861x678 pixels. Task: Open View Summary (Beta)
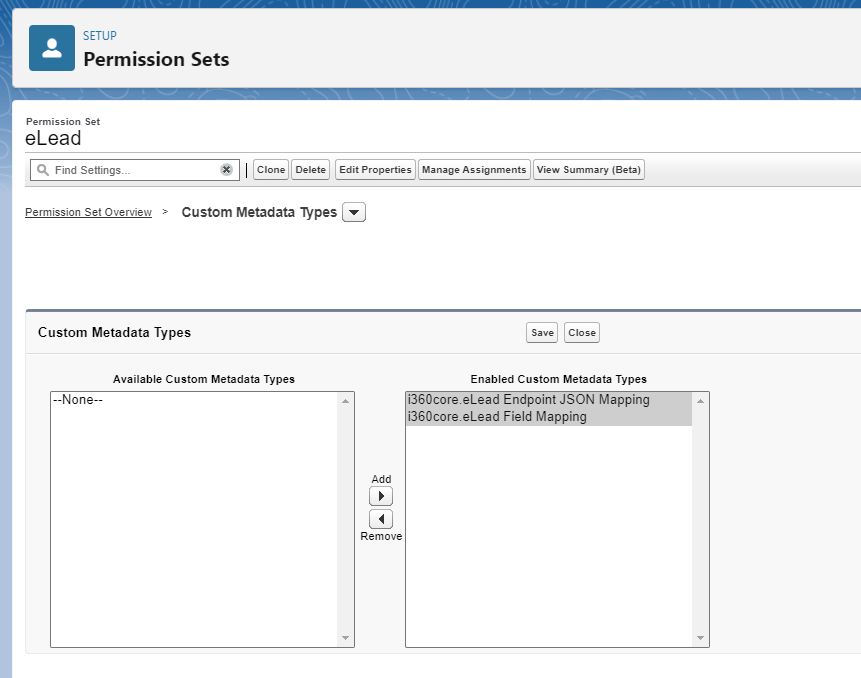tap(588, 169)
